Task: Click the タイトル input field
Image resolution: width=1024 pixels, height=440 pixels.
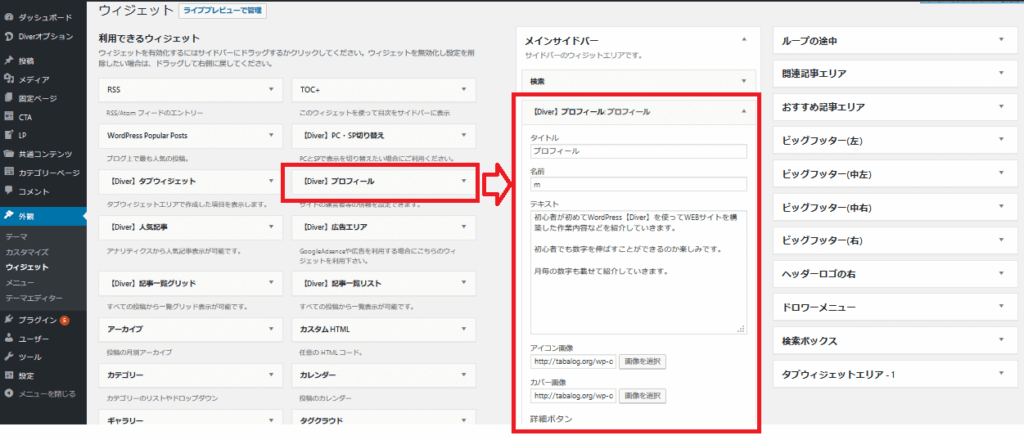Action: tap(639, 152)
